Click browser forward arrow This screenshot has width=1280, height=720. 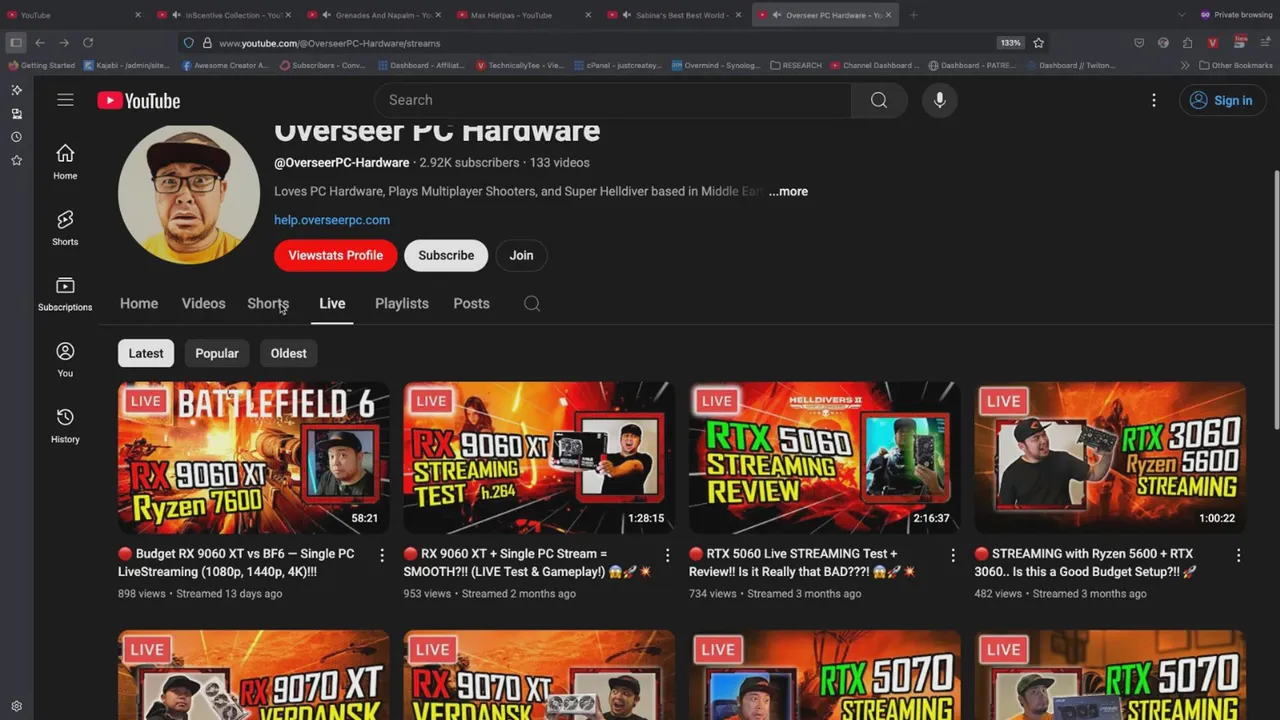64,43
